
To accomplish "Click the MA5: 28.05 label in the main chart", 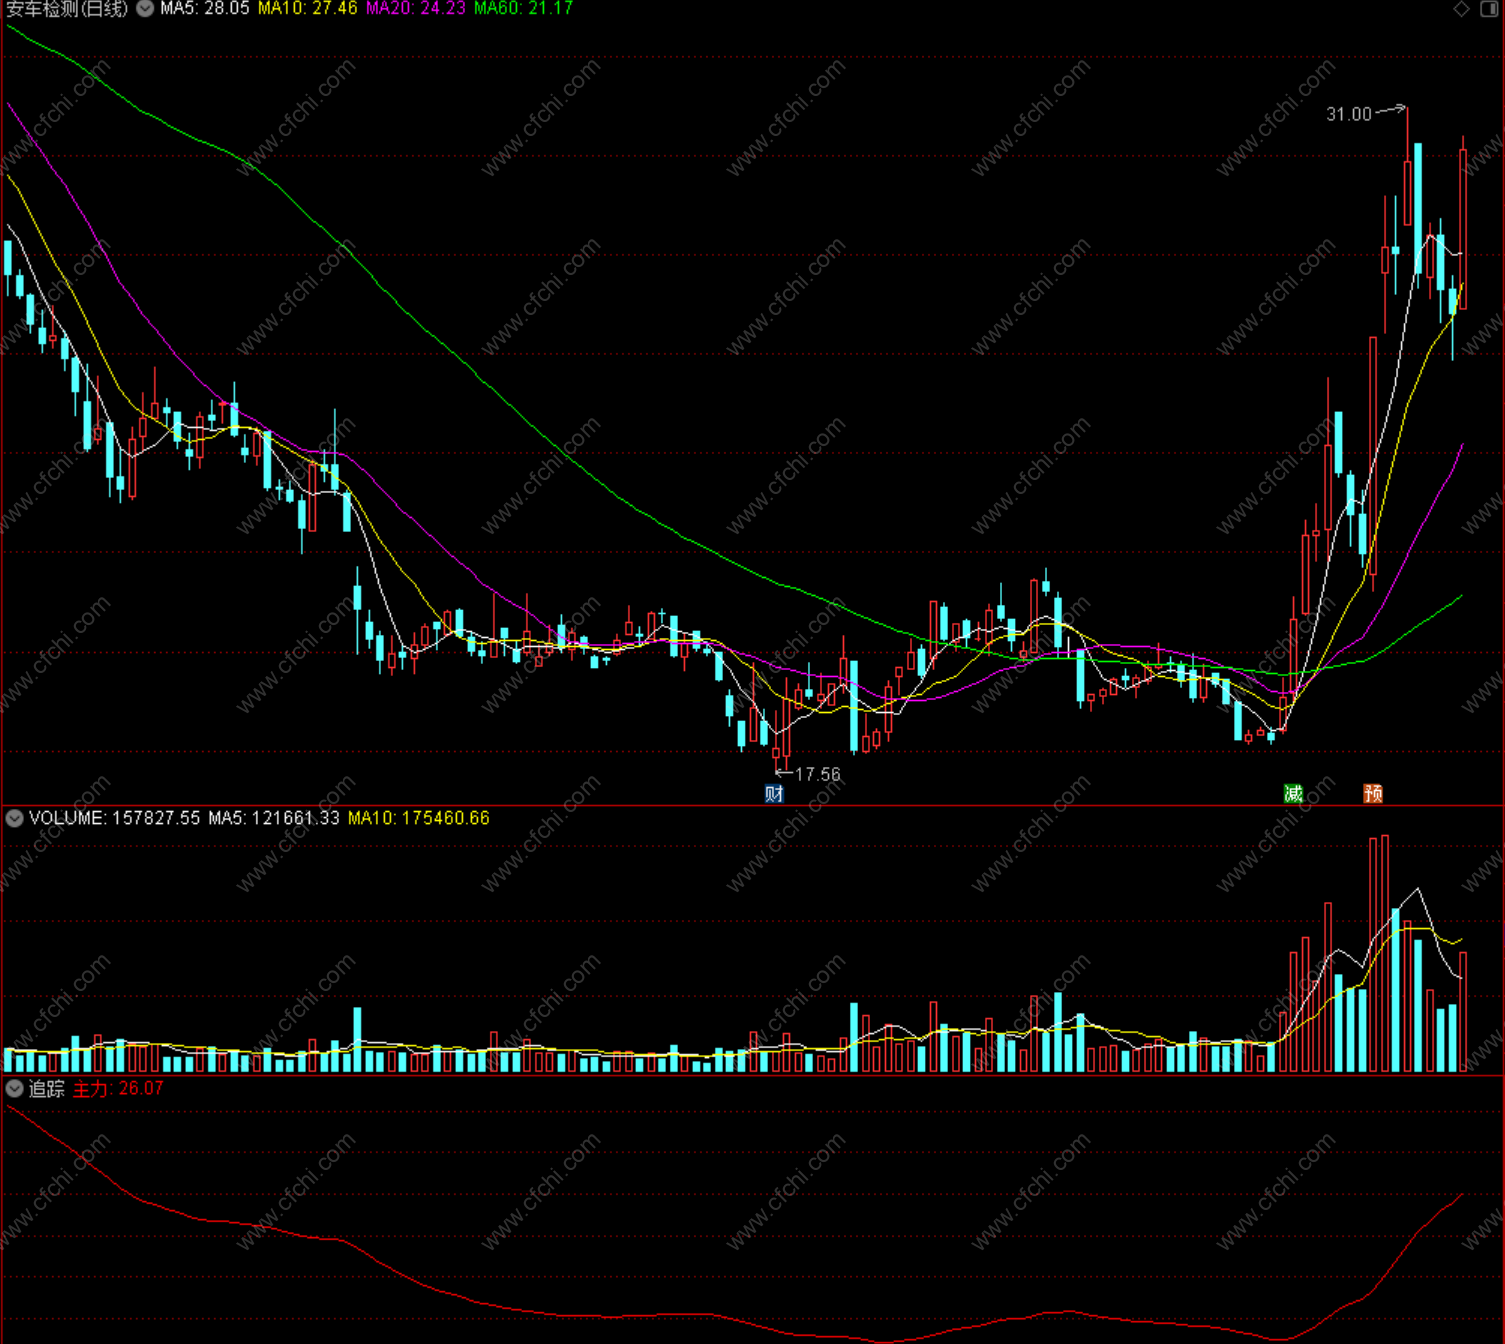I will (205, 9).
